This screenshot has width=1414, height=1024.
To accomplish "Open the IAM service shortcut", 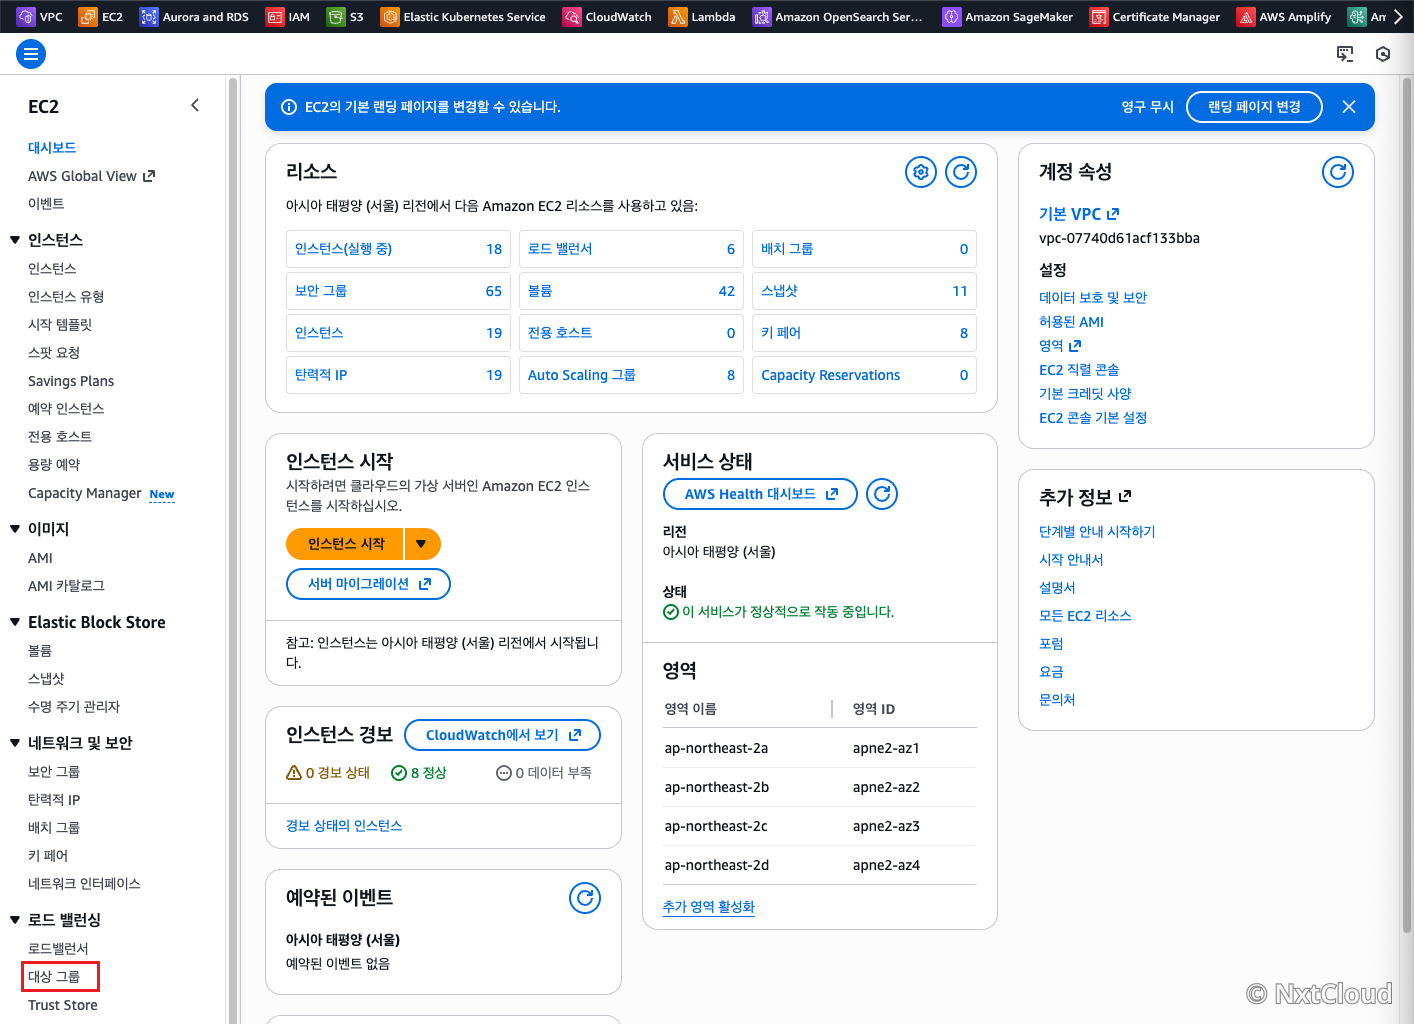I will [x=288, y=16].
